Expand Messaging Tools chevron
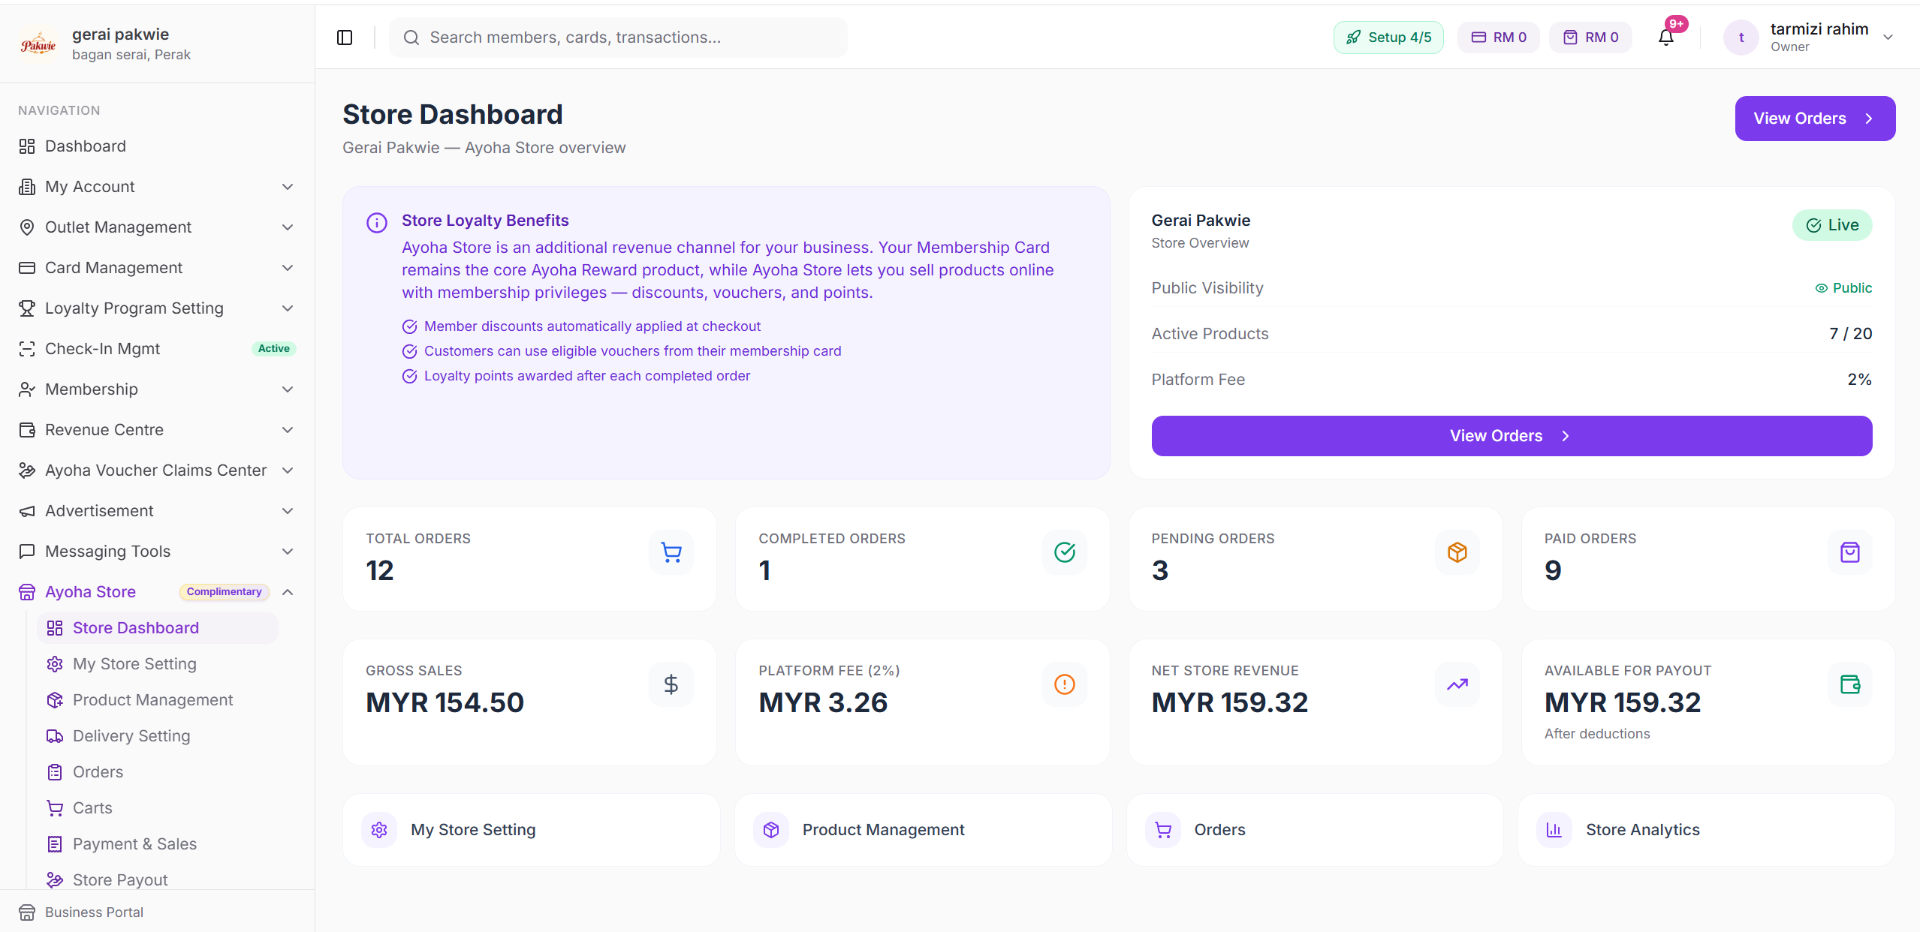Image resolution: width=1920 pixels, height=932 pixels. click(288, 551)
